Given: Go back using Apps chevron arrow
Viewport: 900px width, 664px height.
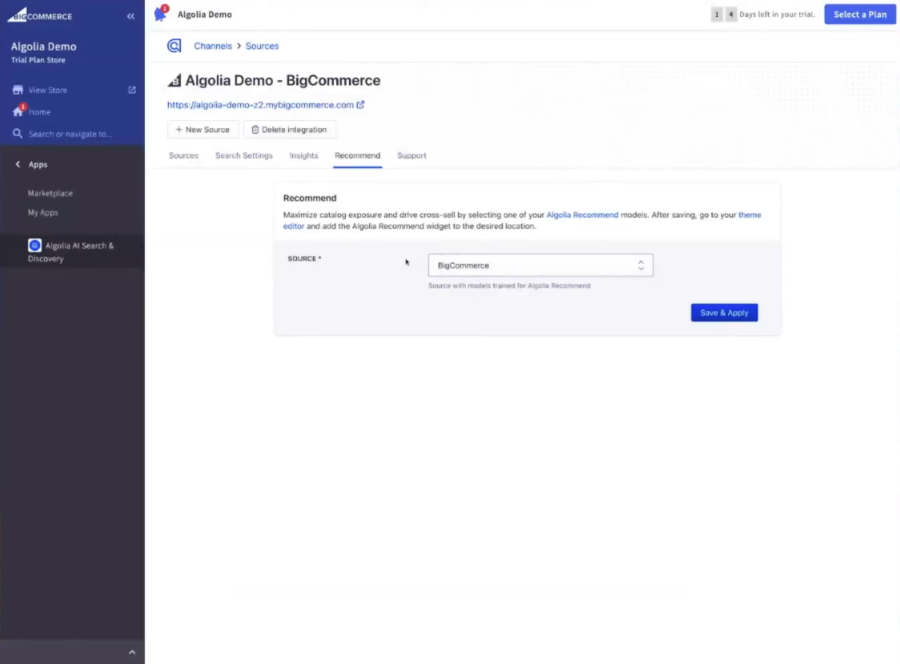Looking at the screenshot, I should tap(18, 164).
